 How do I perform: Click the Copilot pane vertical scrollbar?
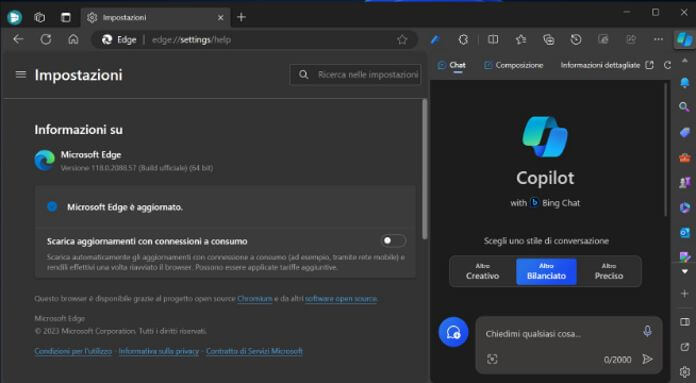[665, 150]
